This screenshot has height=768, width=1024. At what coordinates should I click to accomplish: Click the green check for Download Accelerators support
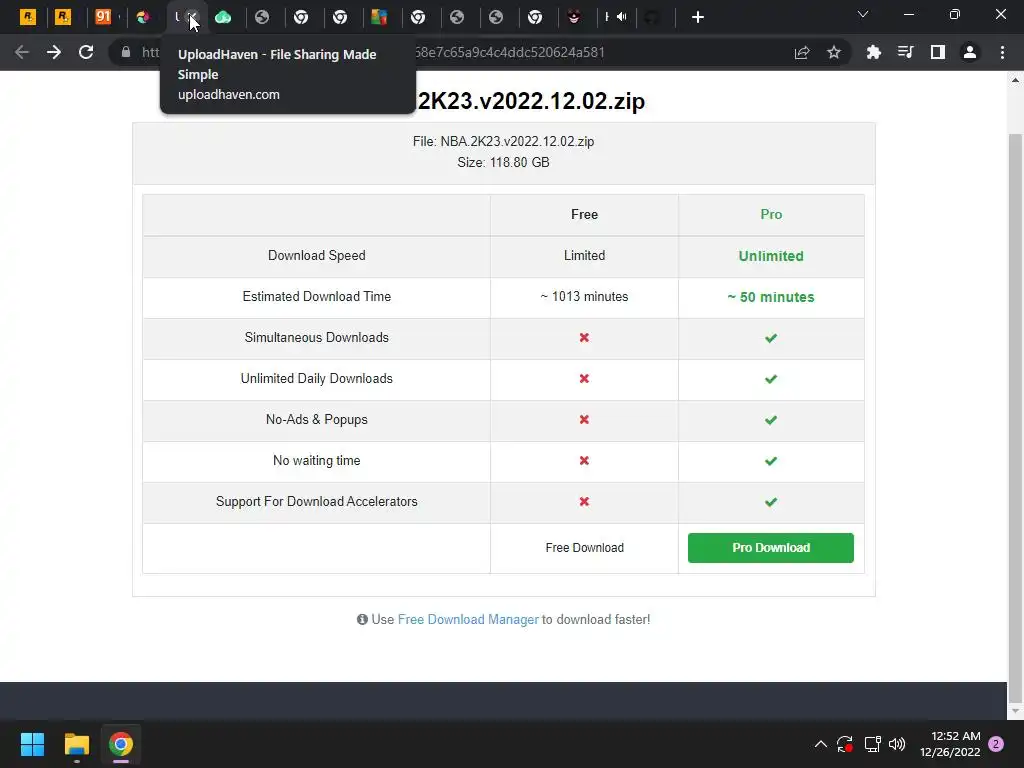tap(771, 502)
